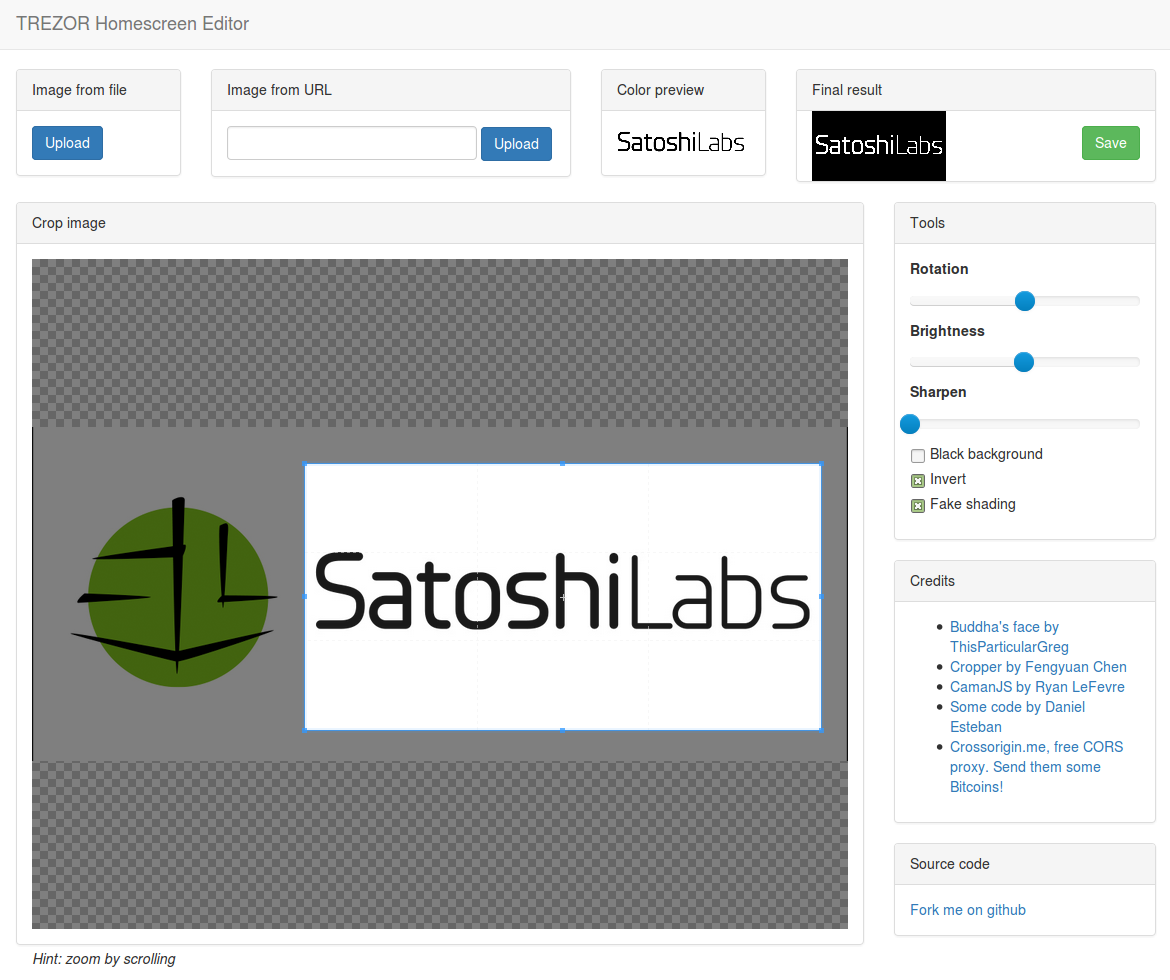Image resolution: width=1170 pixels, height=980 pixels.
Task: Click Upload button under Image from file
Action: coord(67,143)
